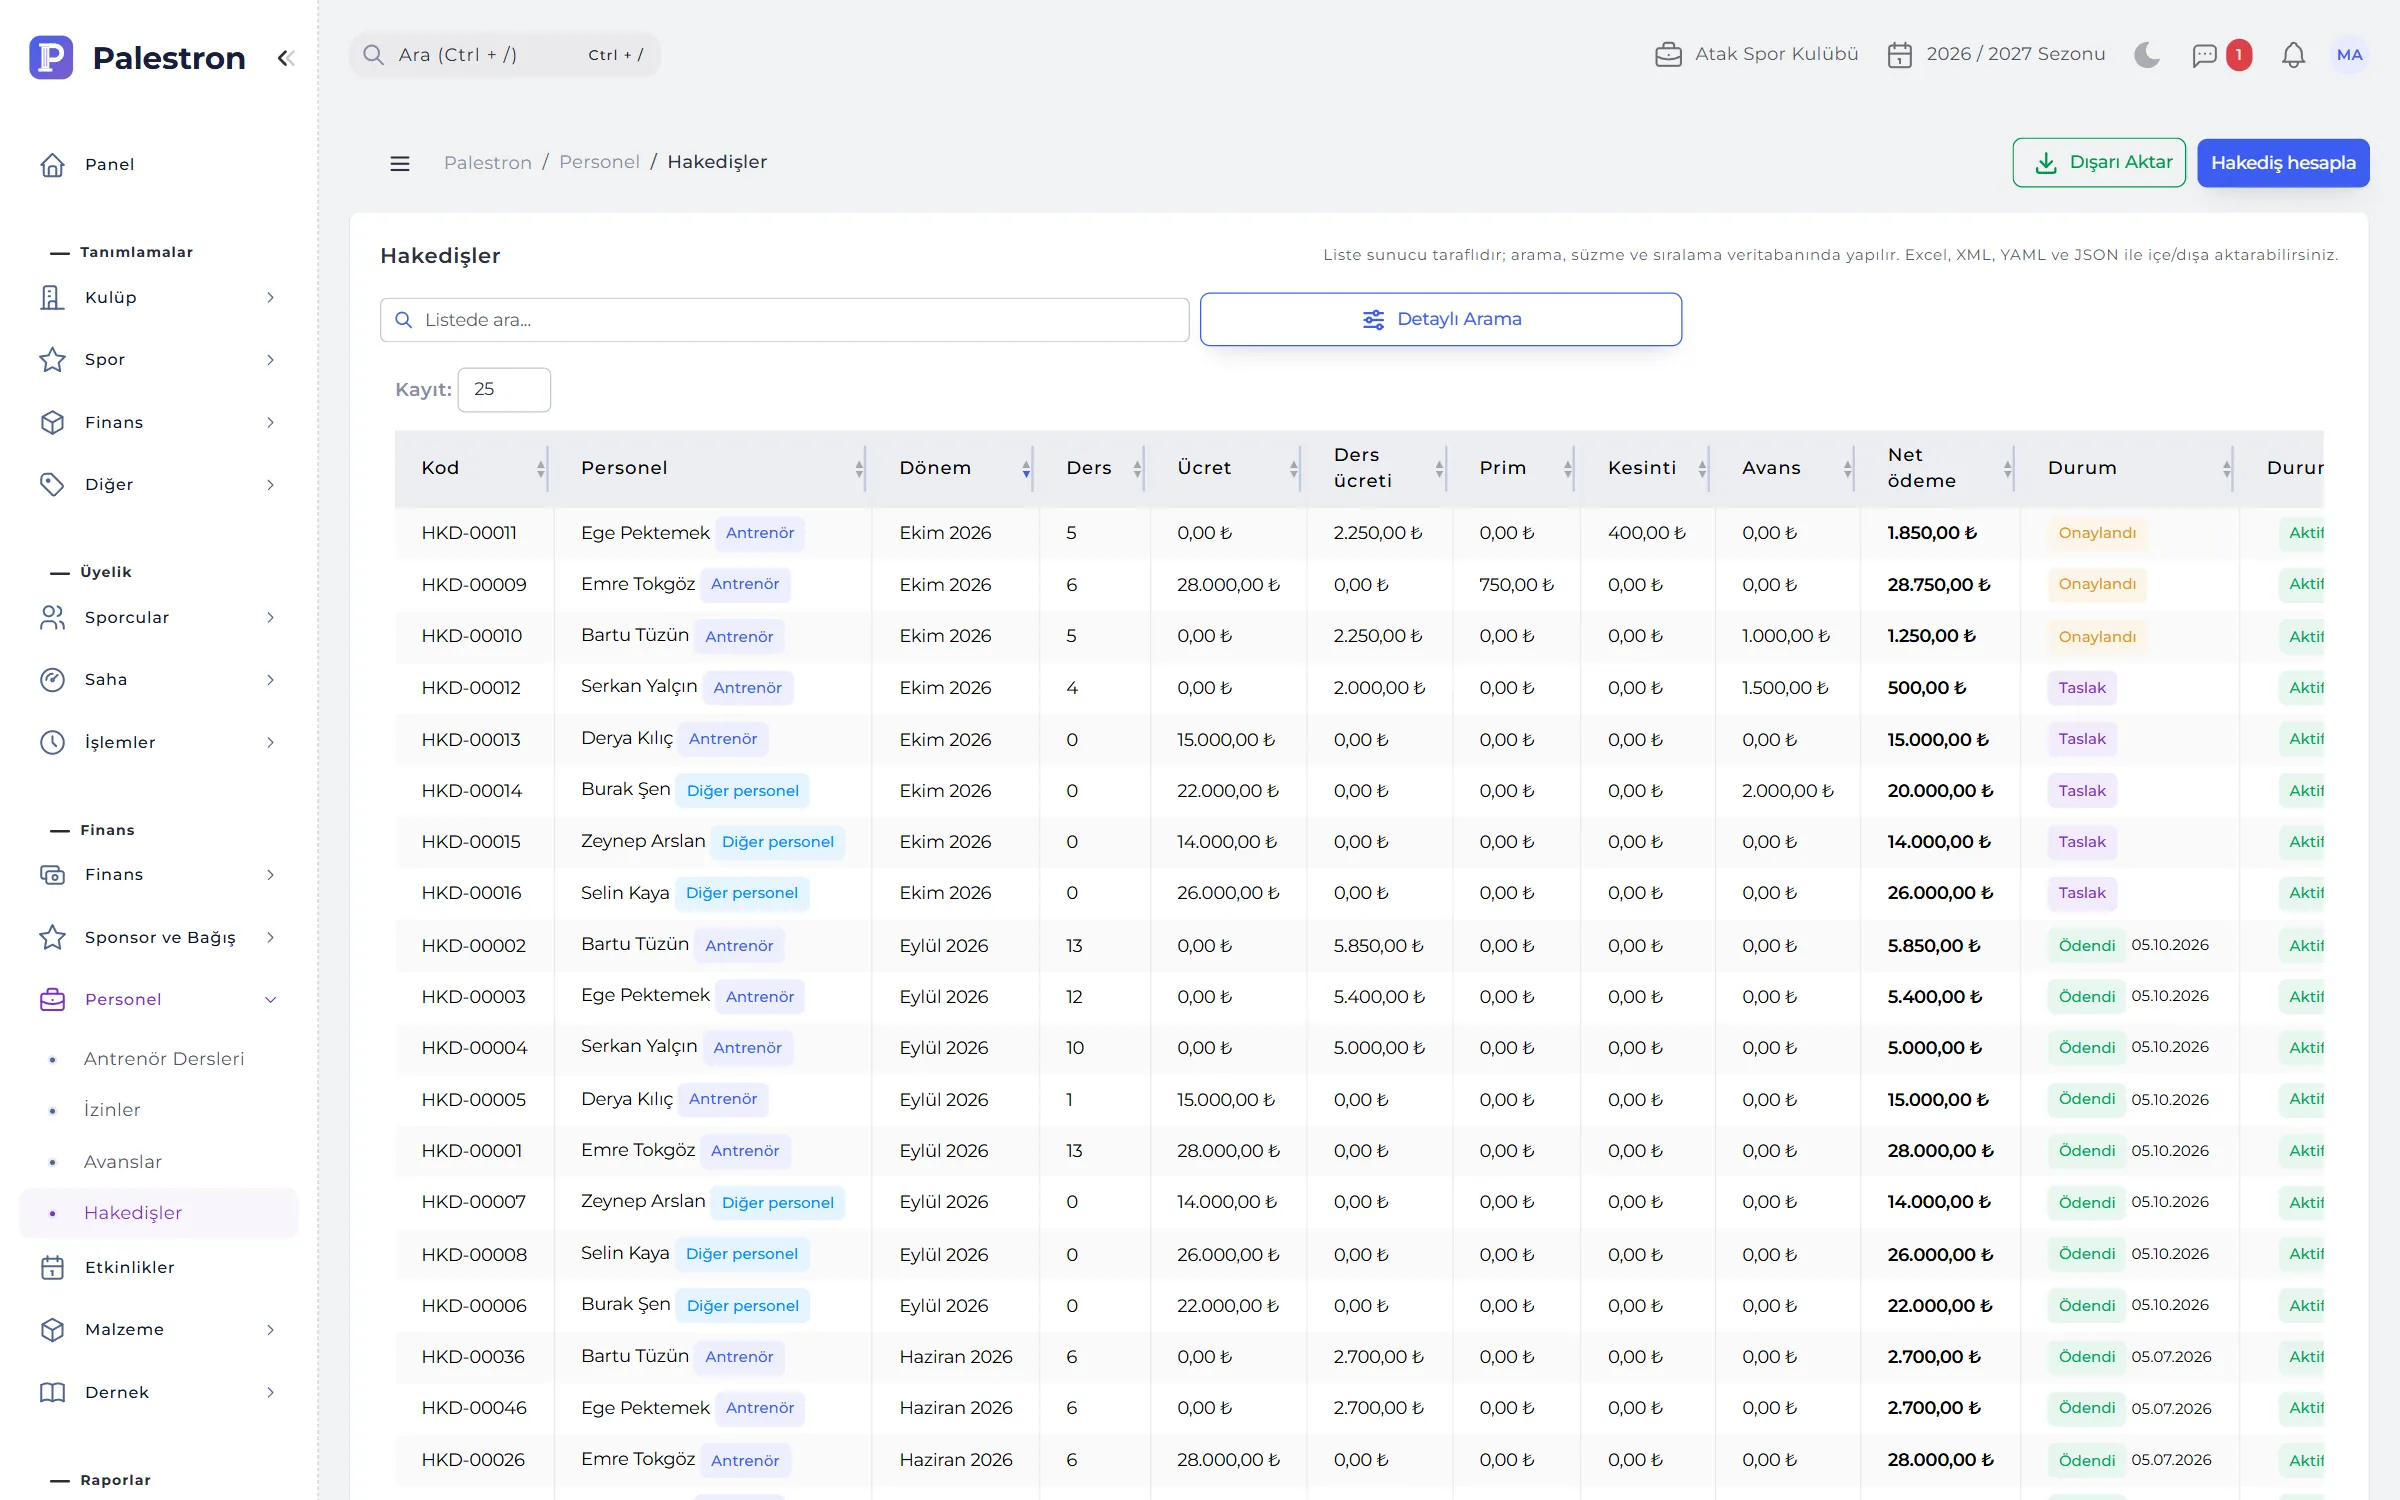Open notifications bell icon
The width and height of the screenshot is (2400, 1500).
tap(2293, 55)
